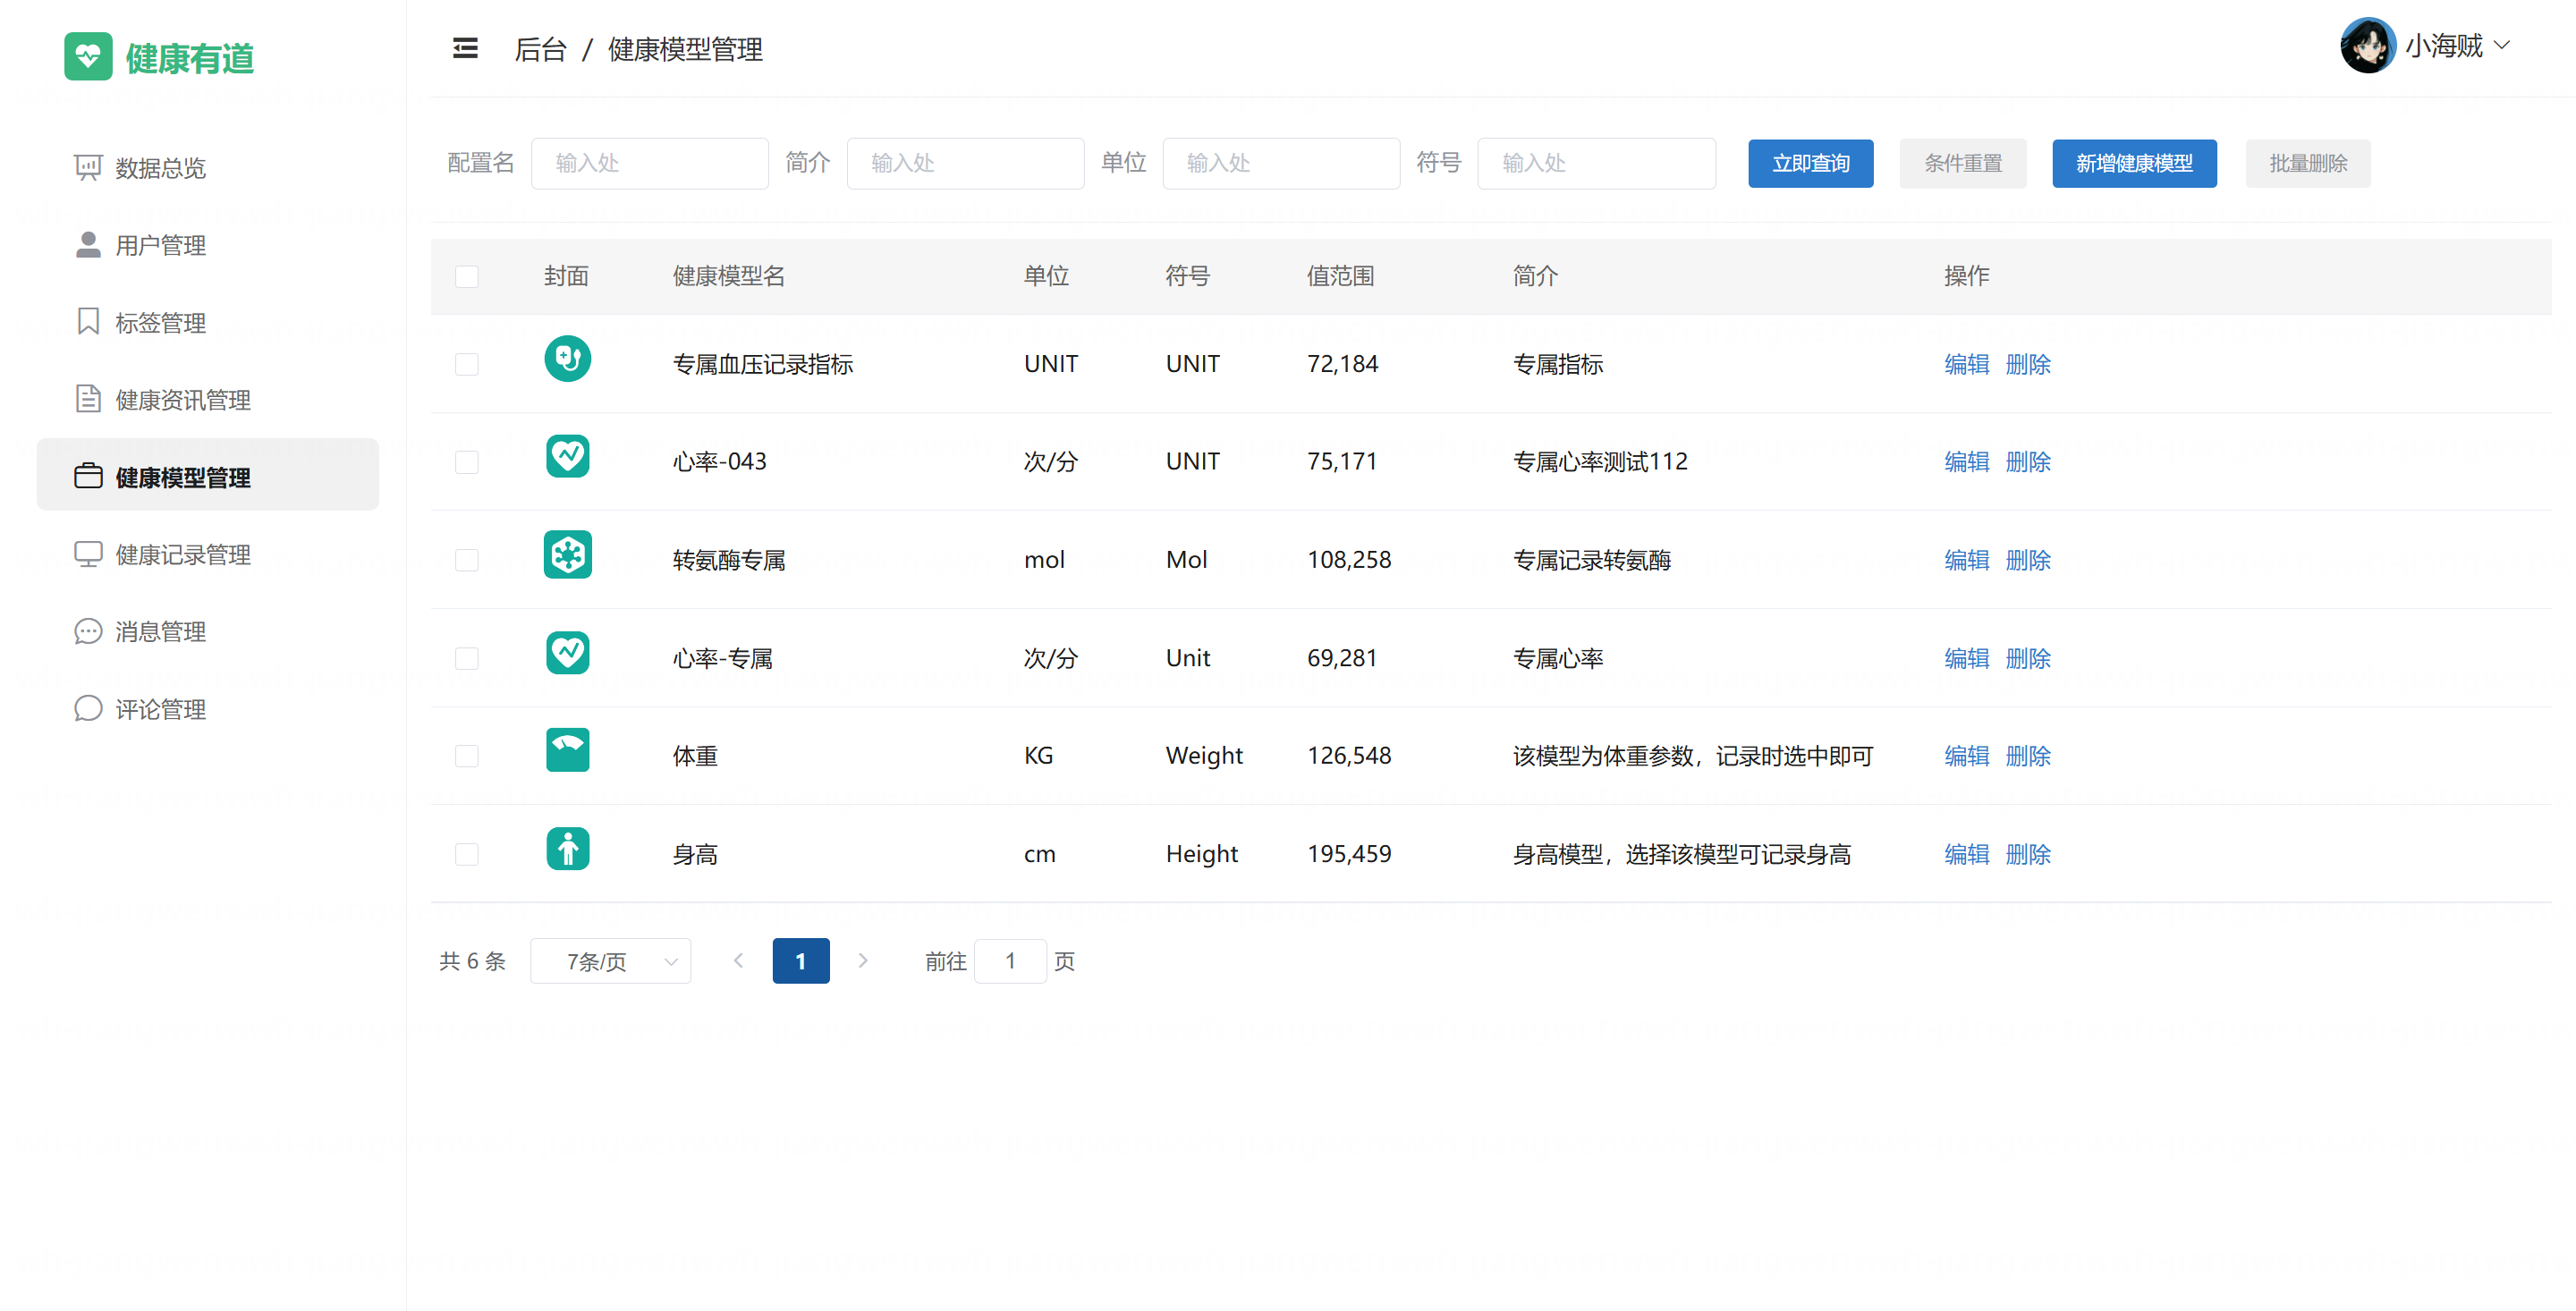Collapse sidebar with hamburger menu icon

click(465, 48)
